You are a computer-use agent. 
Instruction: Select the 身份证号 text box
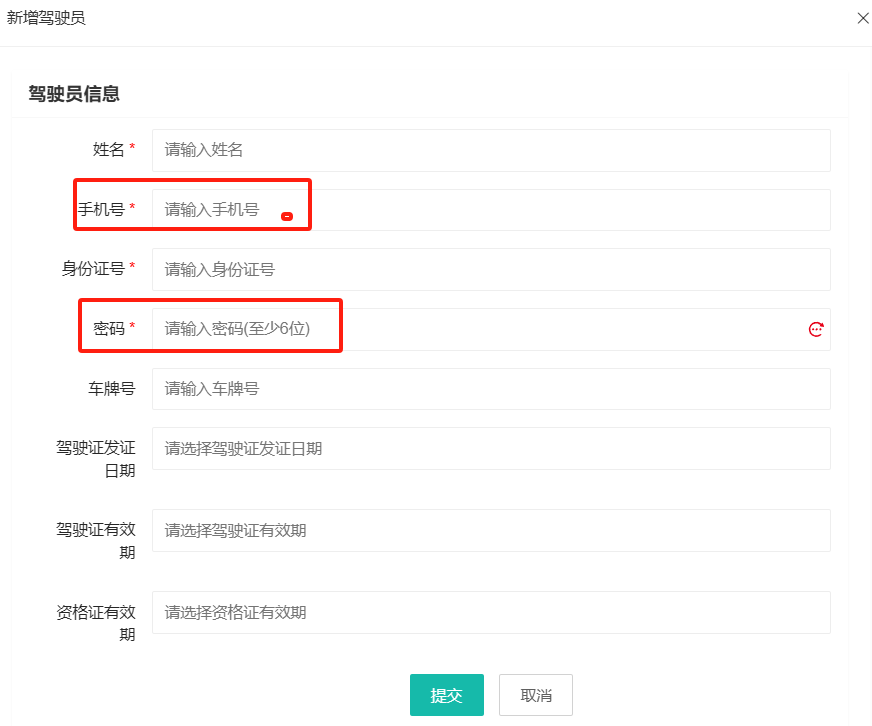tap(490, 269)
